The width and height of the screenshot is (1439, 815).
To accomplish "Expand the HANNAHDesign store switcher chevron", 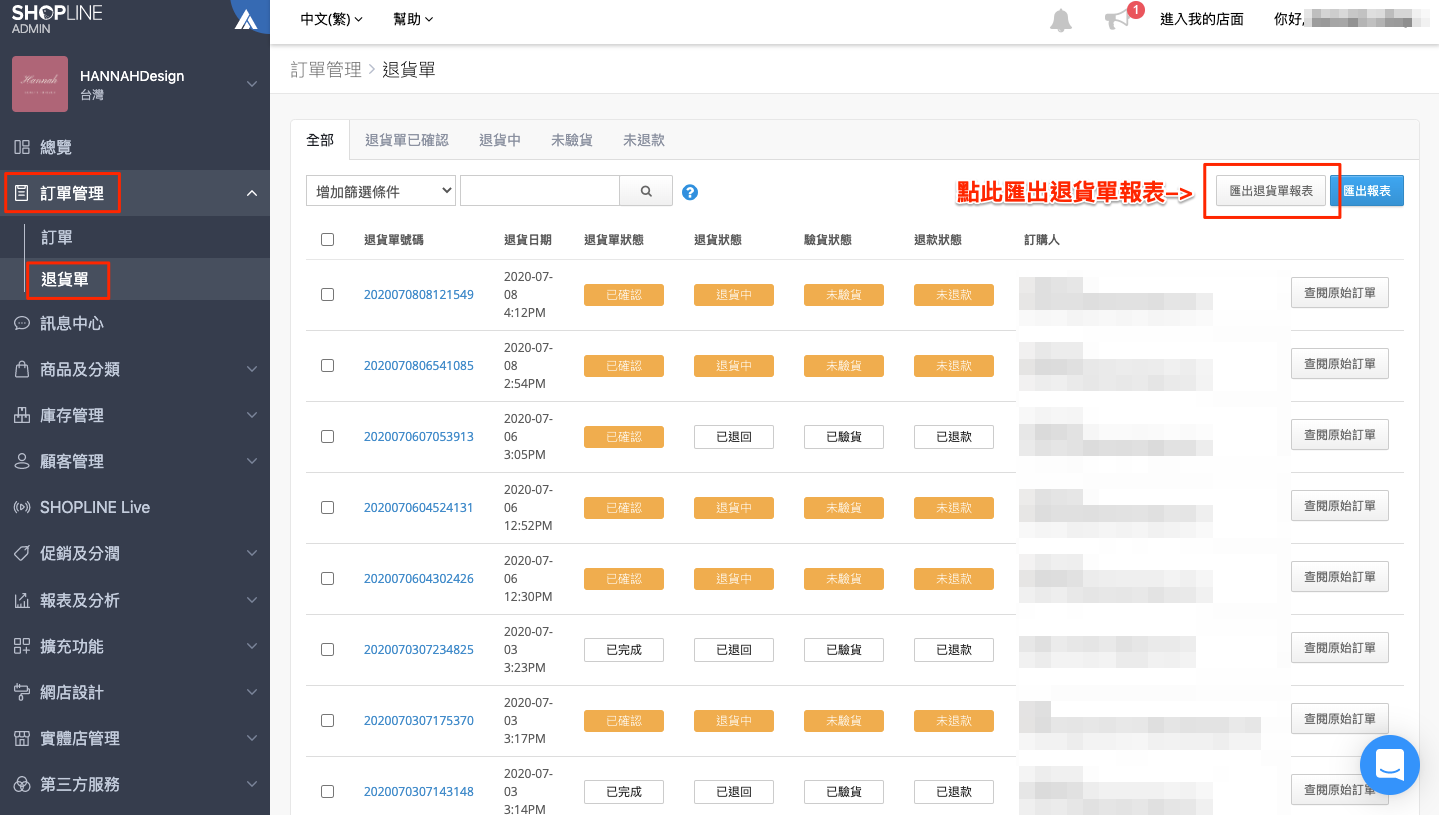I will (252, 84).
